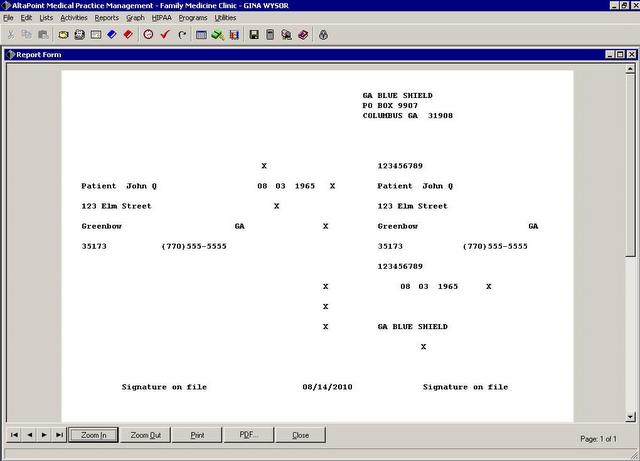Image resolution: width=640 pixels, height=461 pixels.
Task: Click the vertical scrollbar down arrow
Action: pyautogui.click(x=630, y=416)
